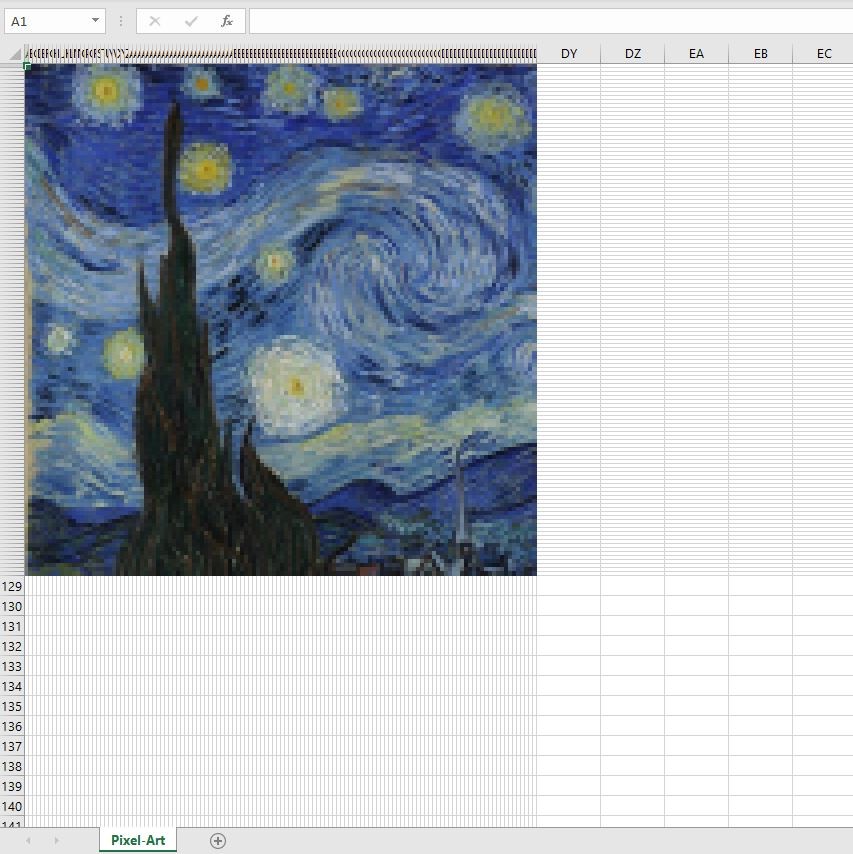853x854 pixels.
Task: Select column EA header
Action: (696, 54)
